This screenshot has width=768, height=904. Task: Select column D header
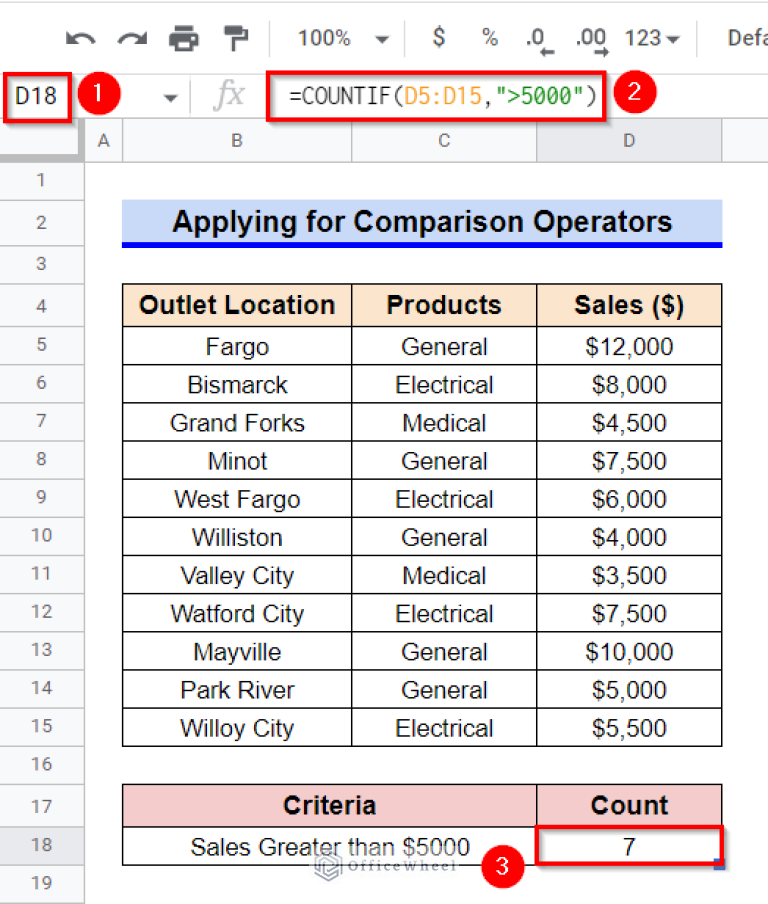click(628, 141)
